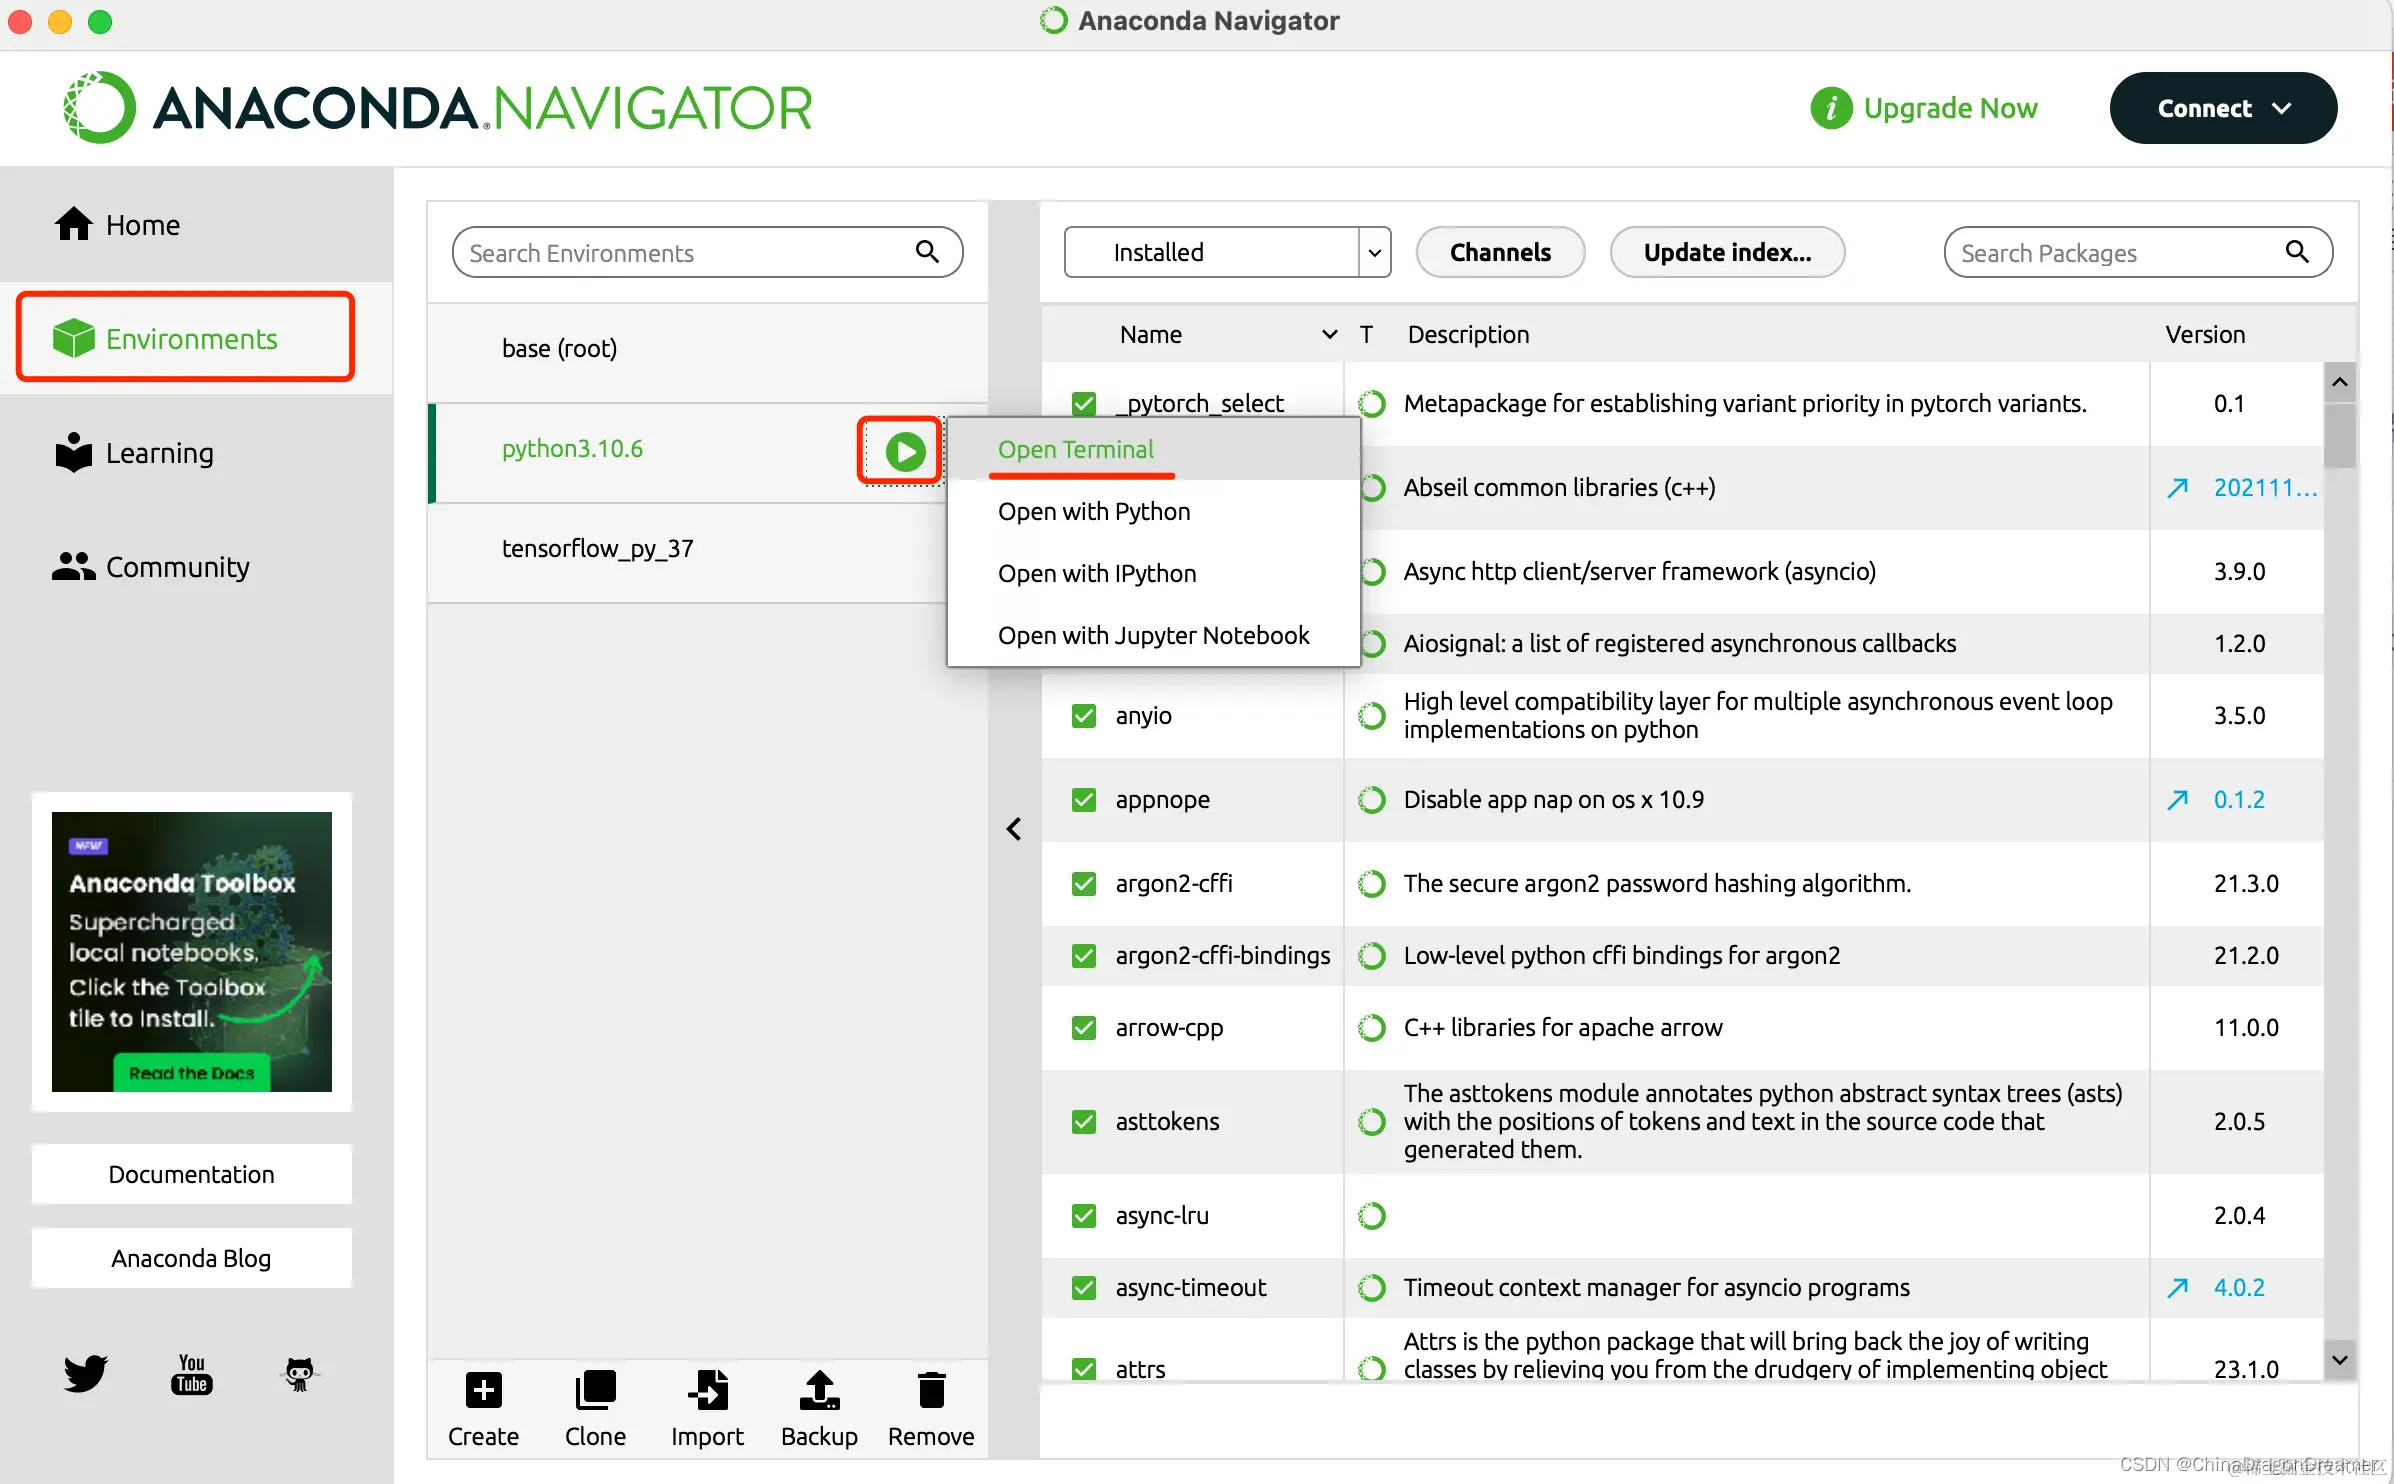This screenshot has height=1484, width=2394.
Task: Expand the Connect dropdown button
Action: tap(2222, 108)
